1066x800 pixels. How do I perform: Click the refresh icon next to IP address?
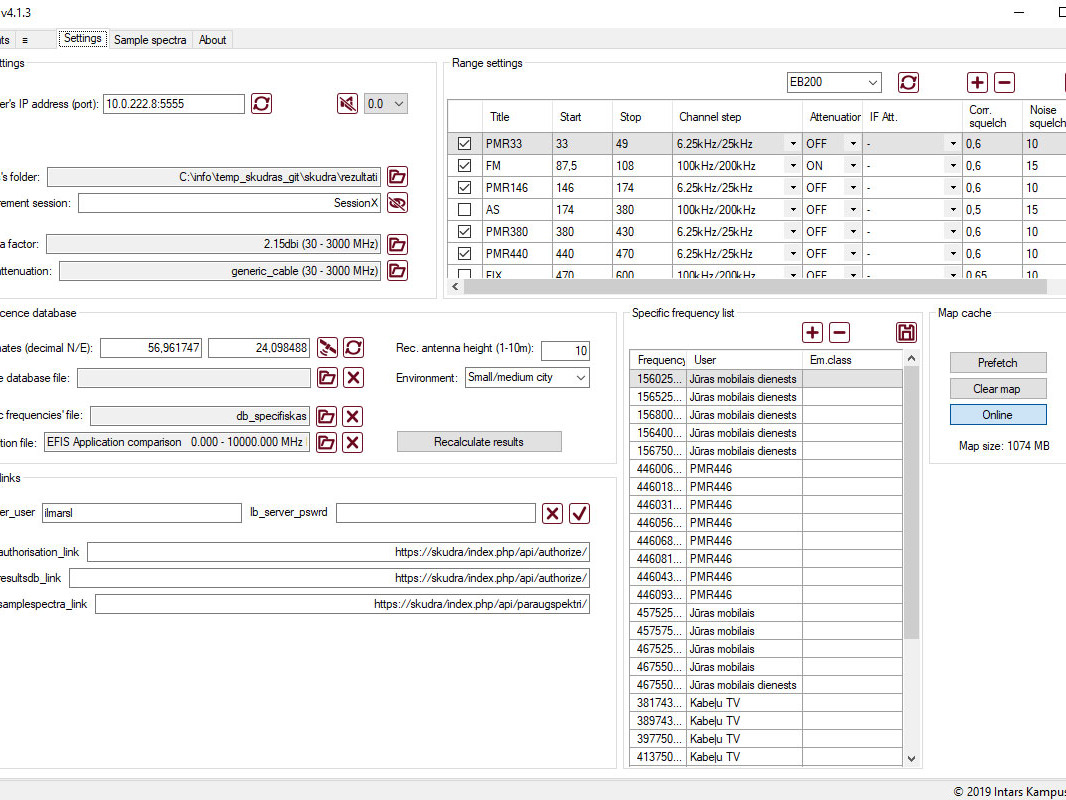coord(261,103)
